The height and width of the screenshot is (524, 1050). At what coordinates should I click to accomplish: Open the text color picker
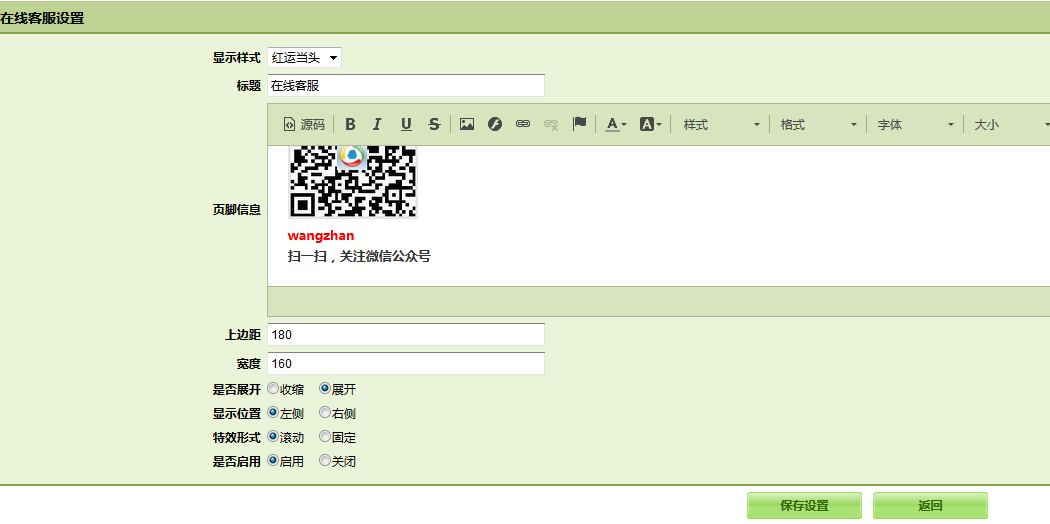pos(616,124)
